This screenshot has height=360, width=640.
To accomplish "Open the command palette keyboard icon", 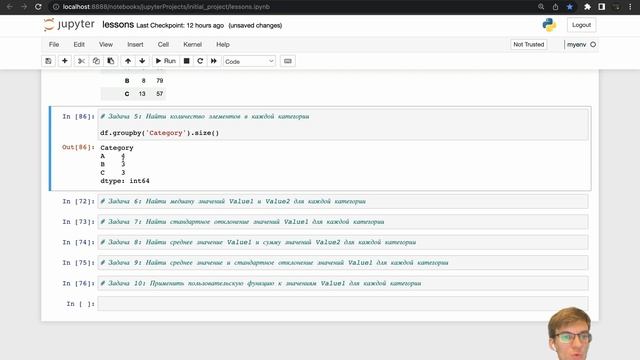I will pos(288,61).
